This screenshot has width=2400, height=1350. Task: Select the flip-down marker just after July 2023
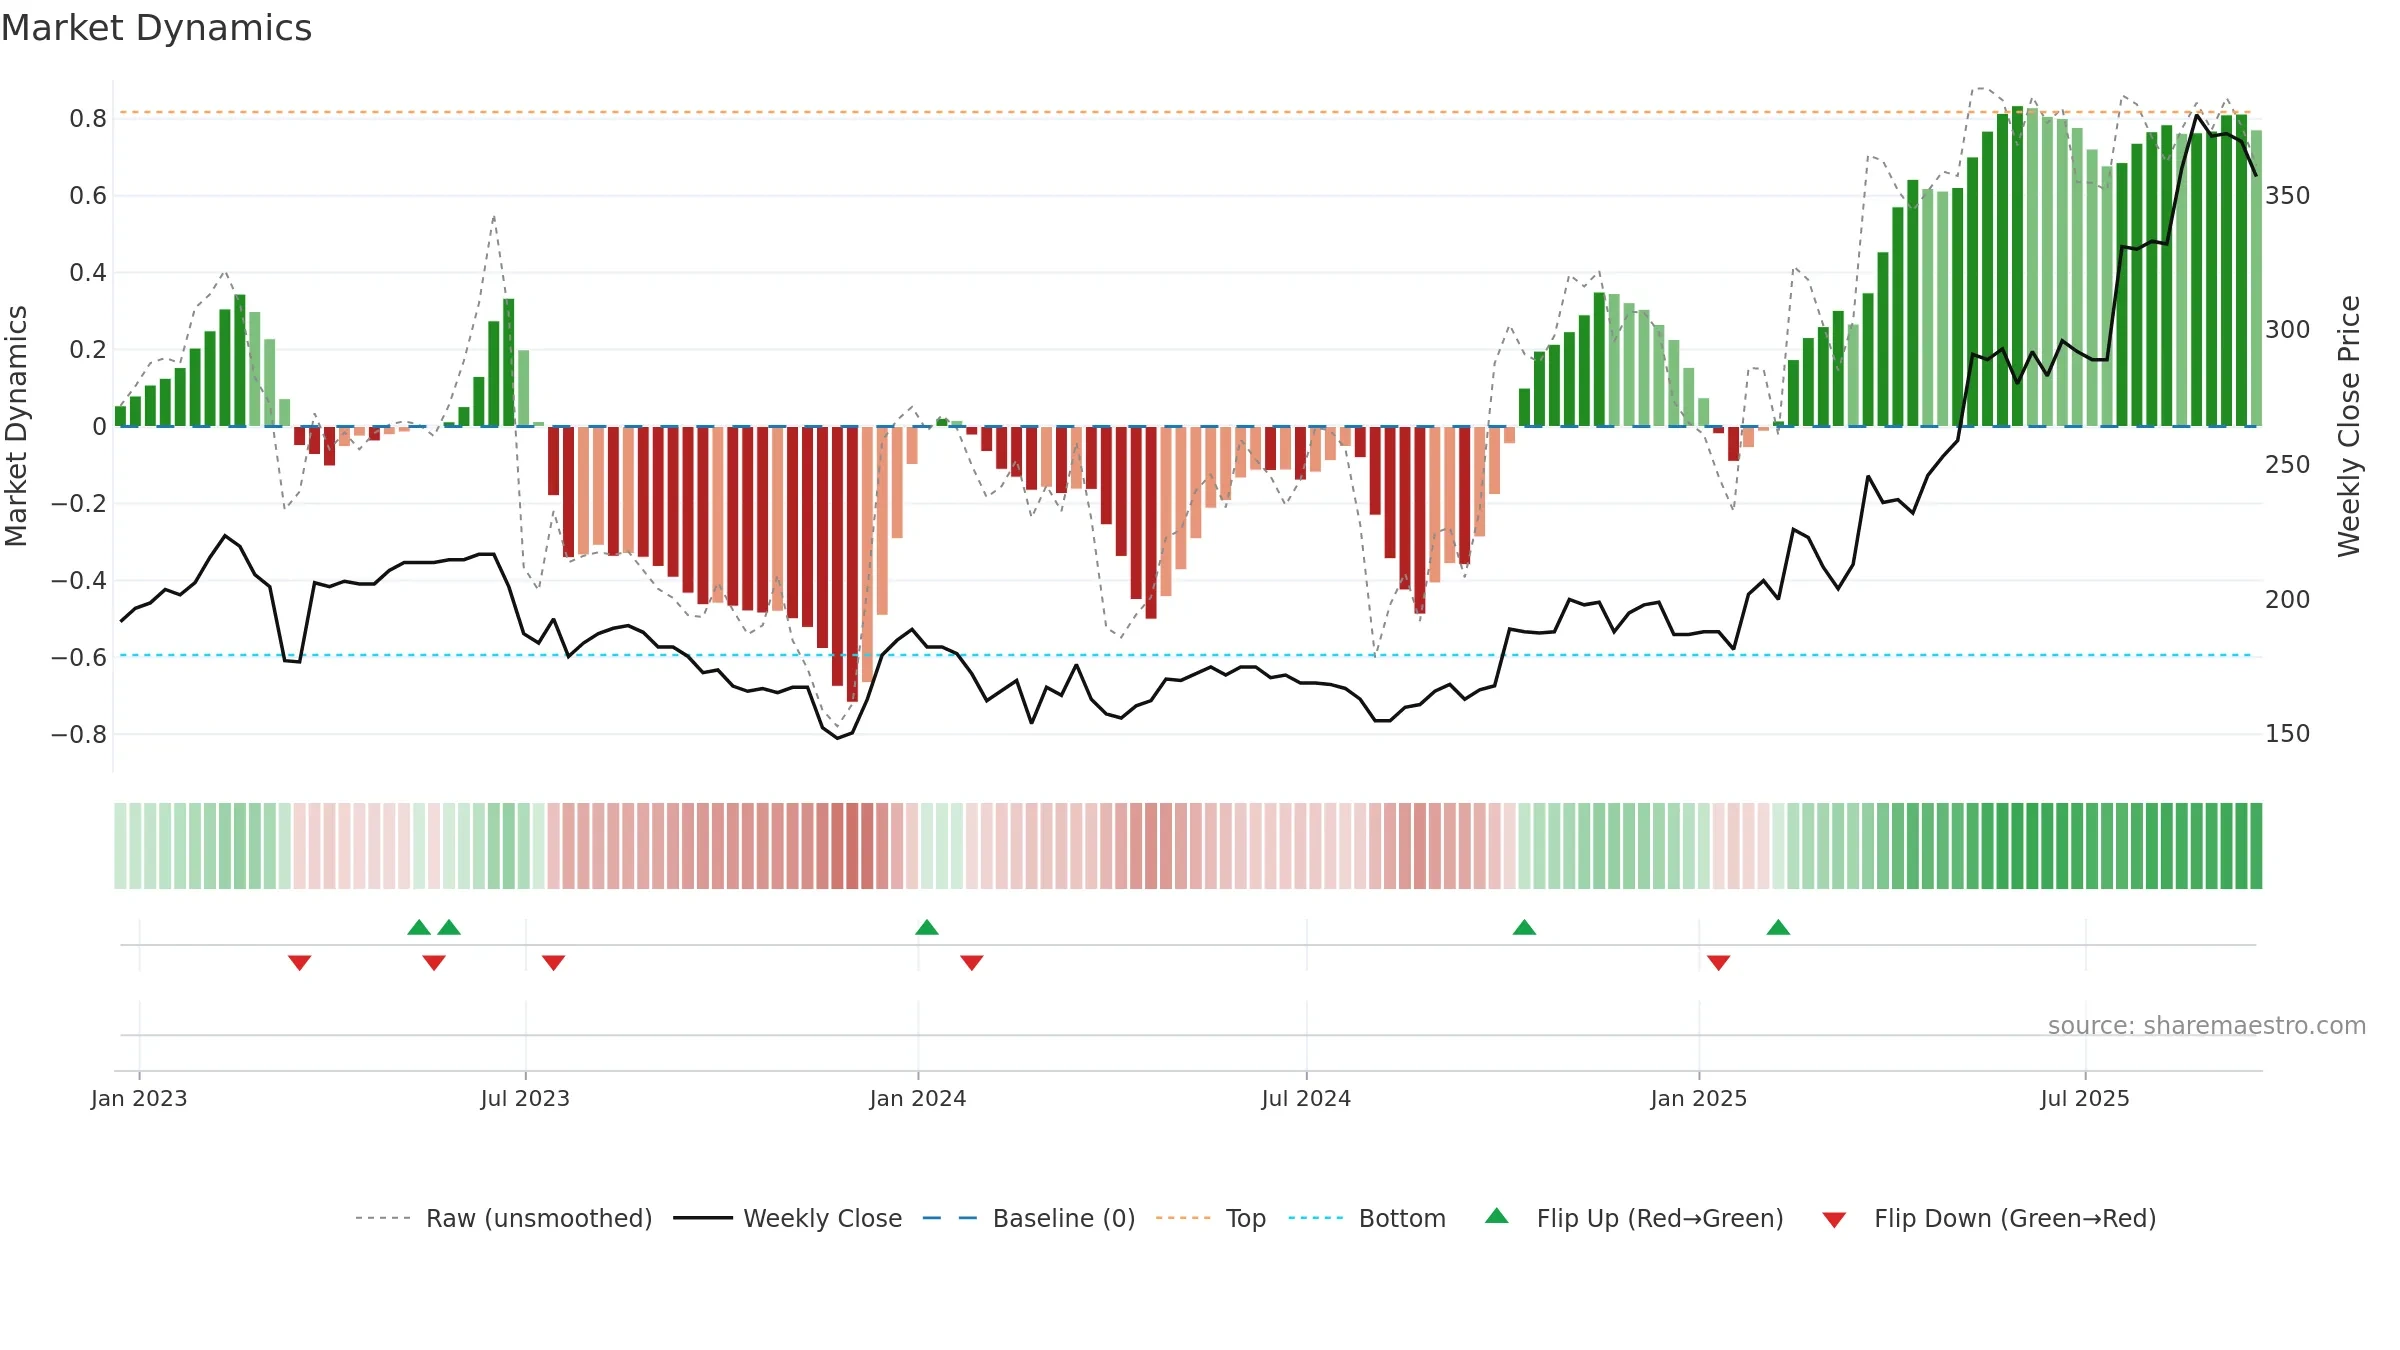(x=554, y=963)
